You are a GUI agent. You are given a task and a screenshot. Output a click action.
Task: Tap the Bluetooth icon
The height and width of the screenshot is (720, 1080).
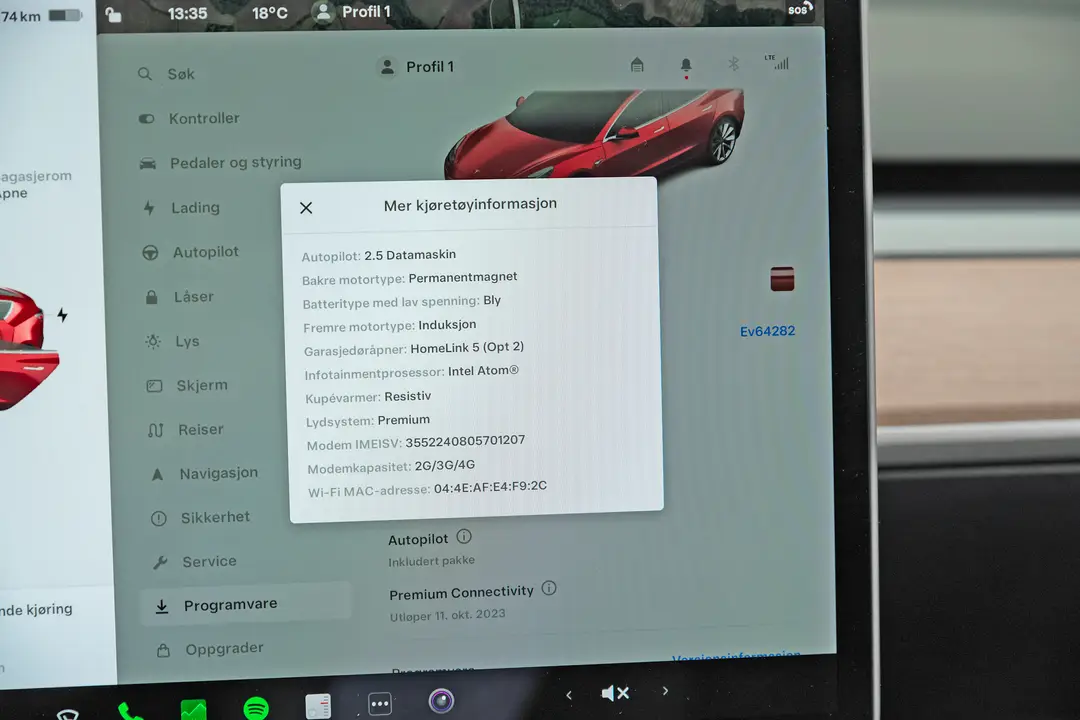point(734,64)
